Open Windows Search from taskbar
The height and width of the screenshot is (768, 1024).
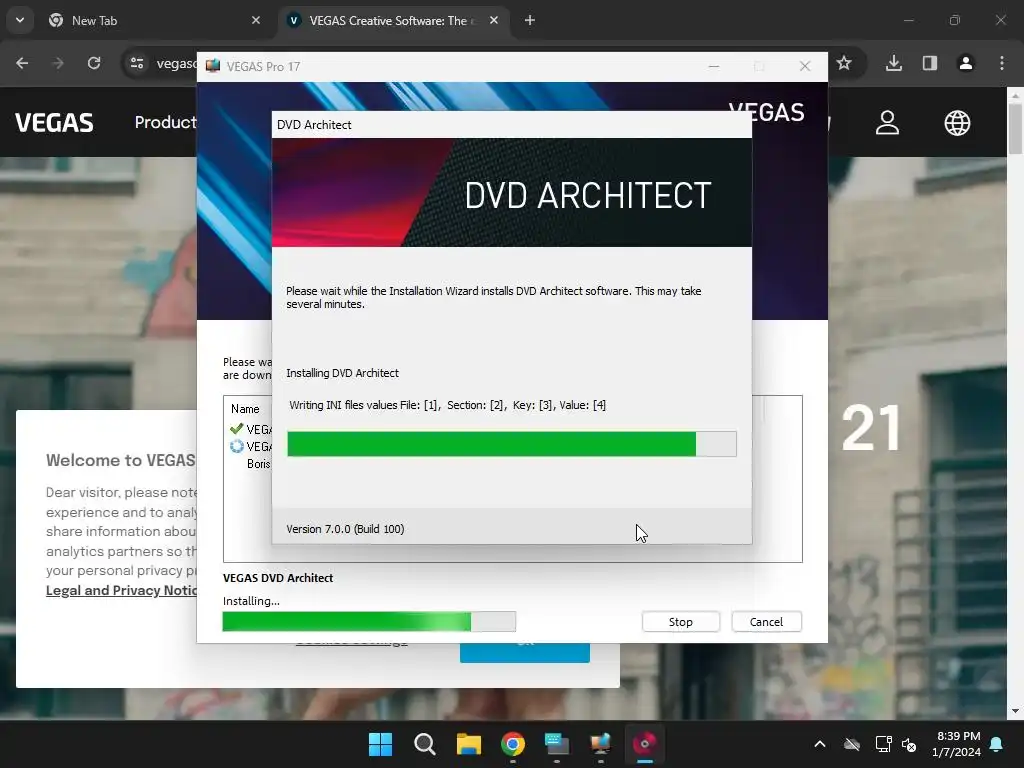tap(424, 744)
